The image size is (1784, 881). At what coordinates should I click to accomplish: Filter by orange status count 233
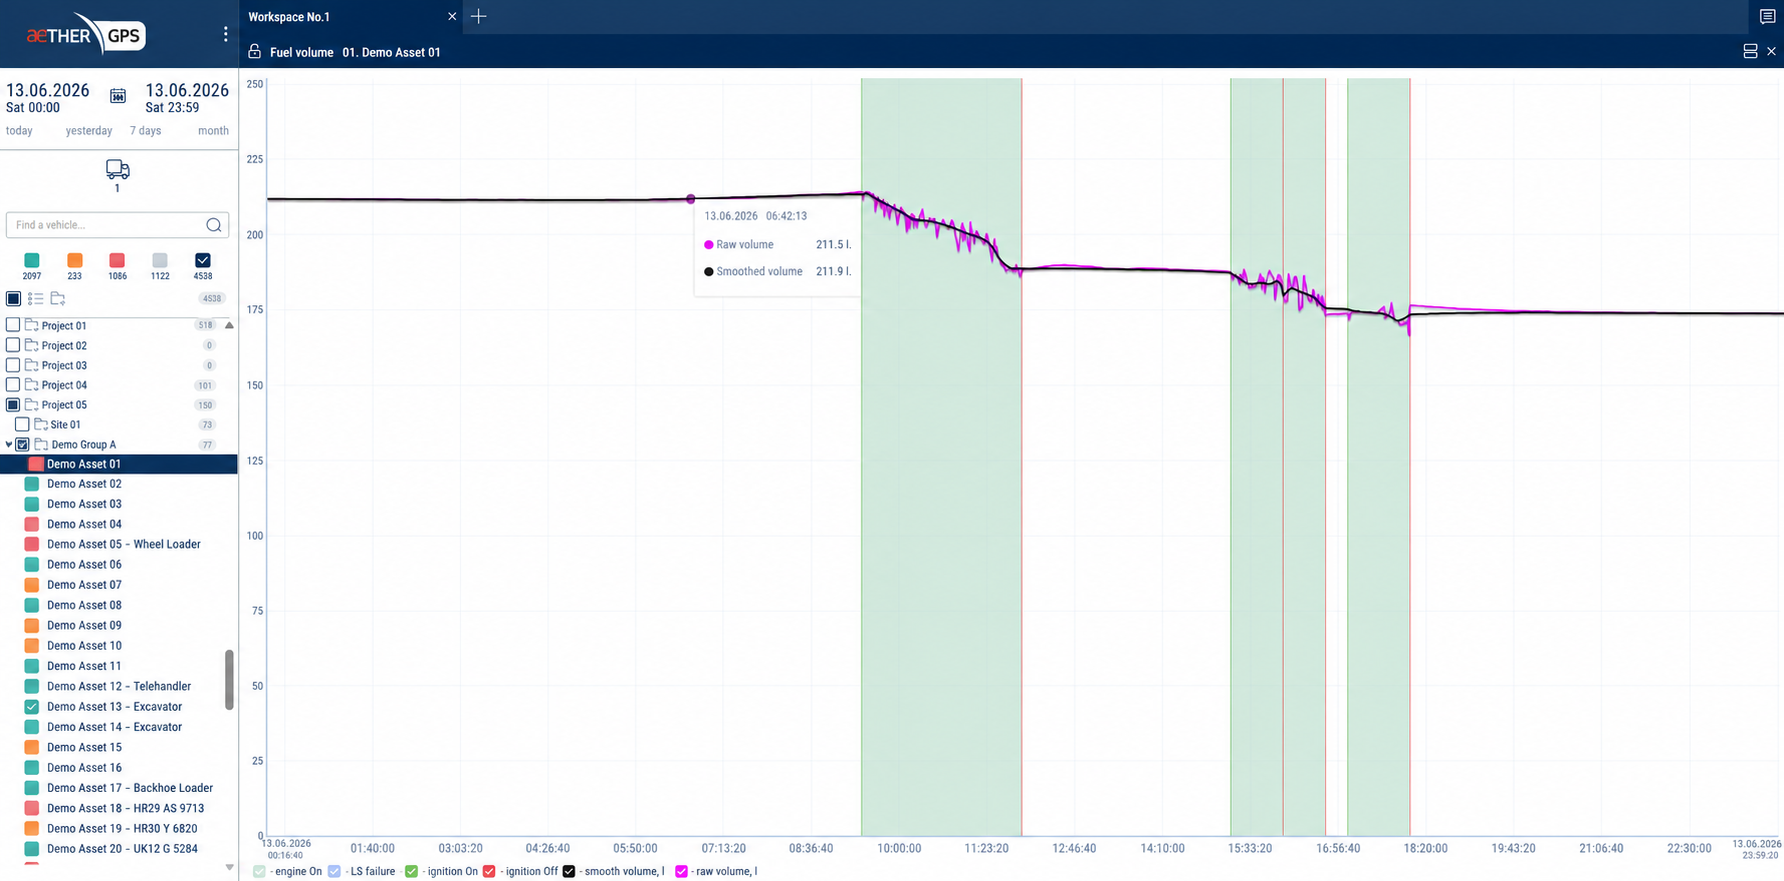click(x=74, y=260)
